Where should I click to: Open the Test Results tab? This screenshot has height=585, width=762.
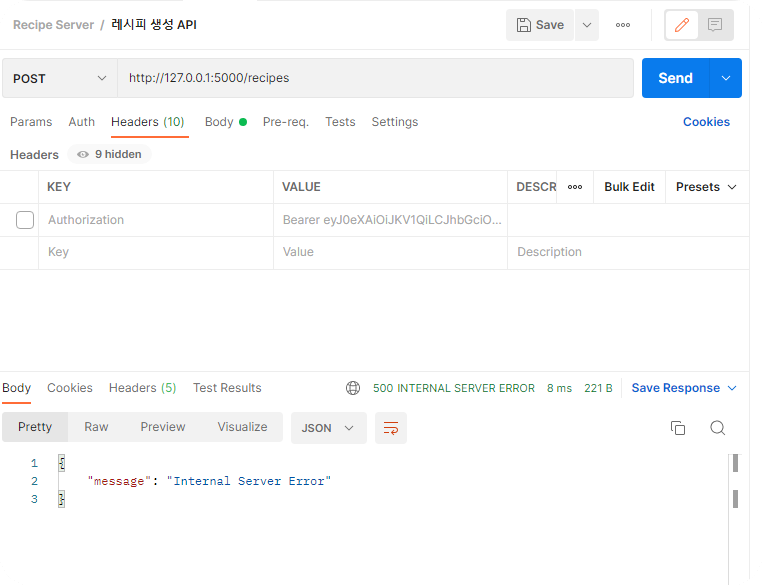[x=227, y=388]
